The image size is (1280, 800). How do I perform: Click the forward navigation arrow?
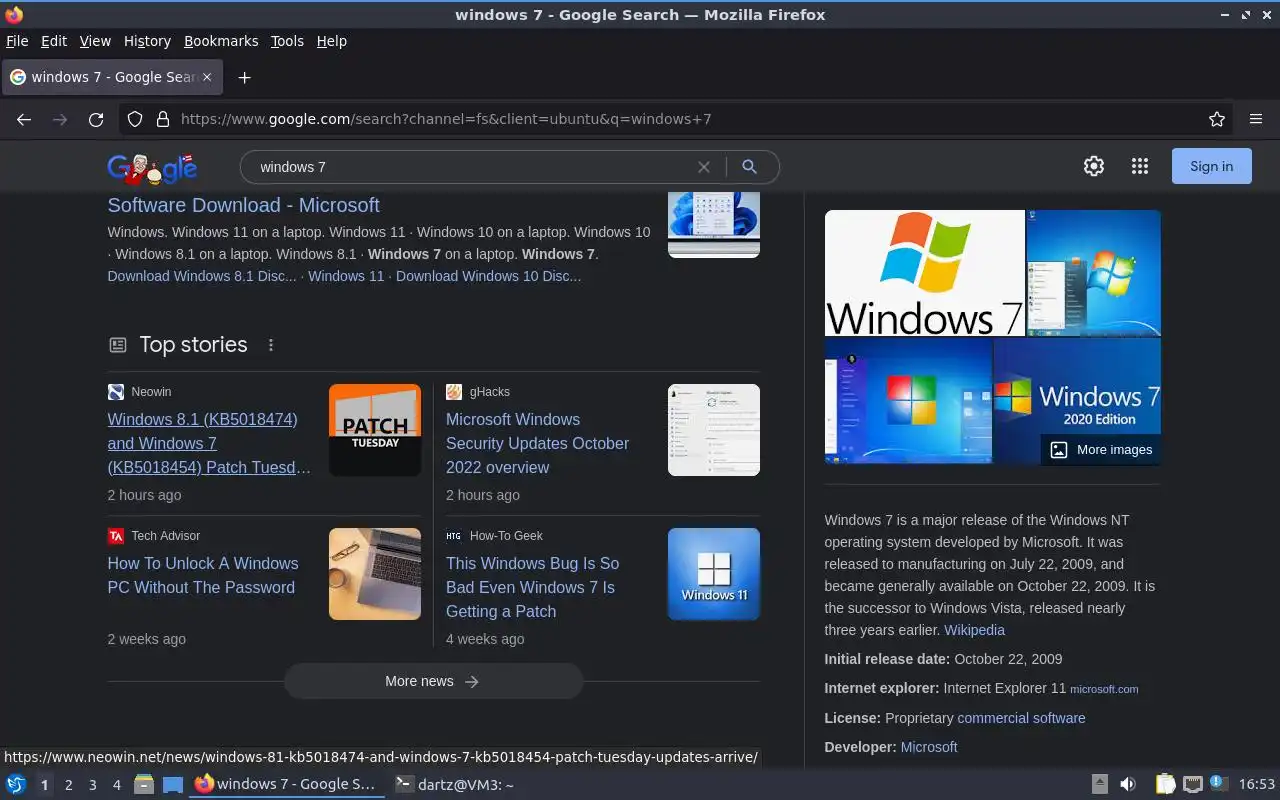[x=60, y=119]
